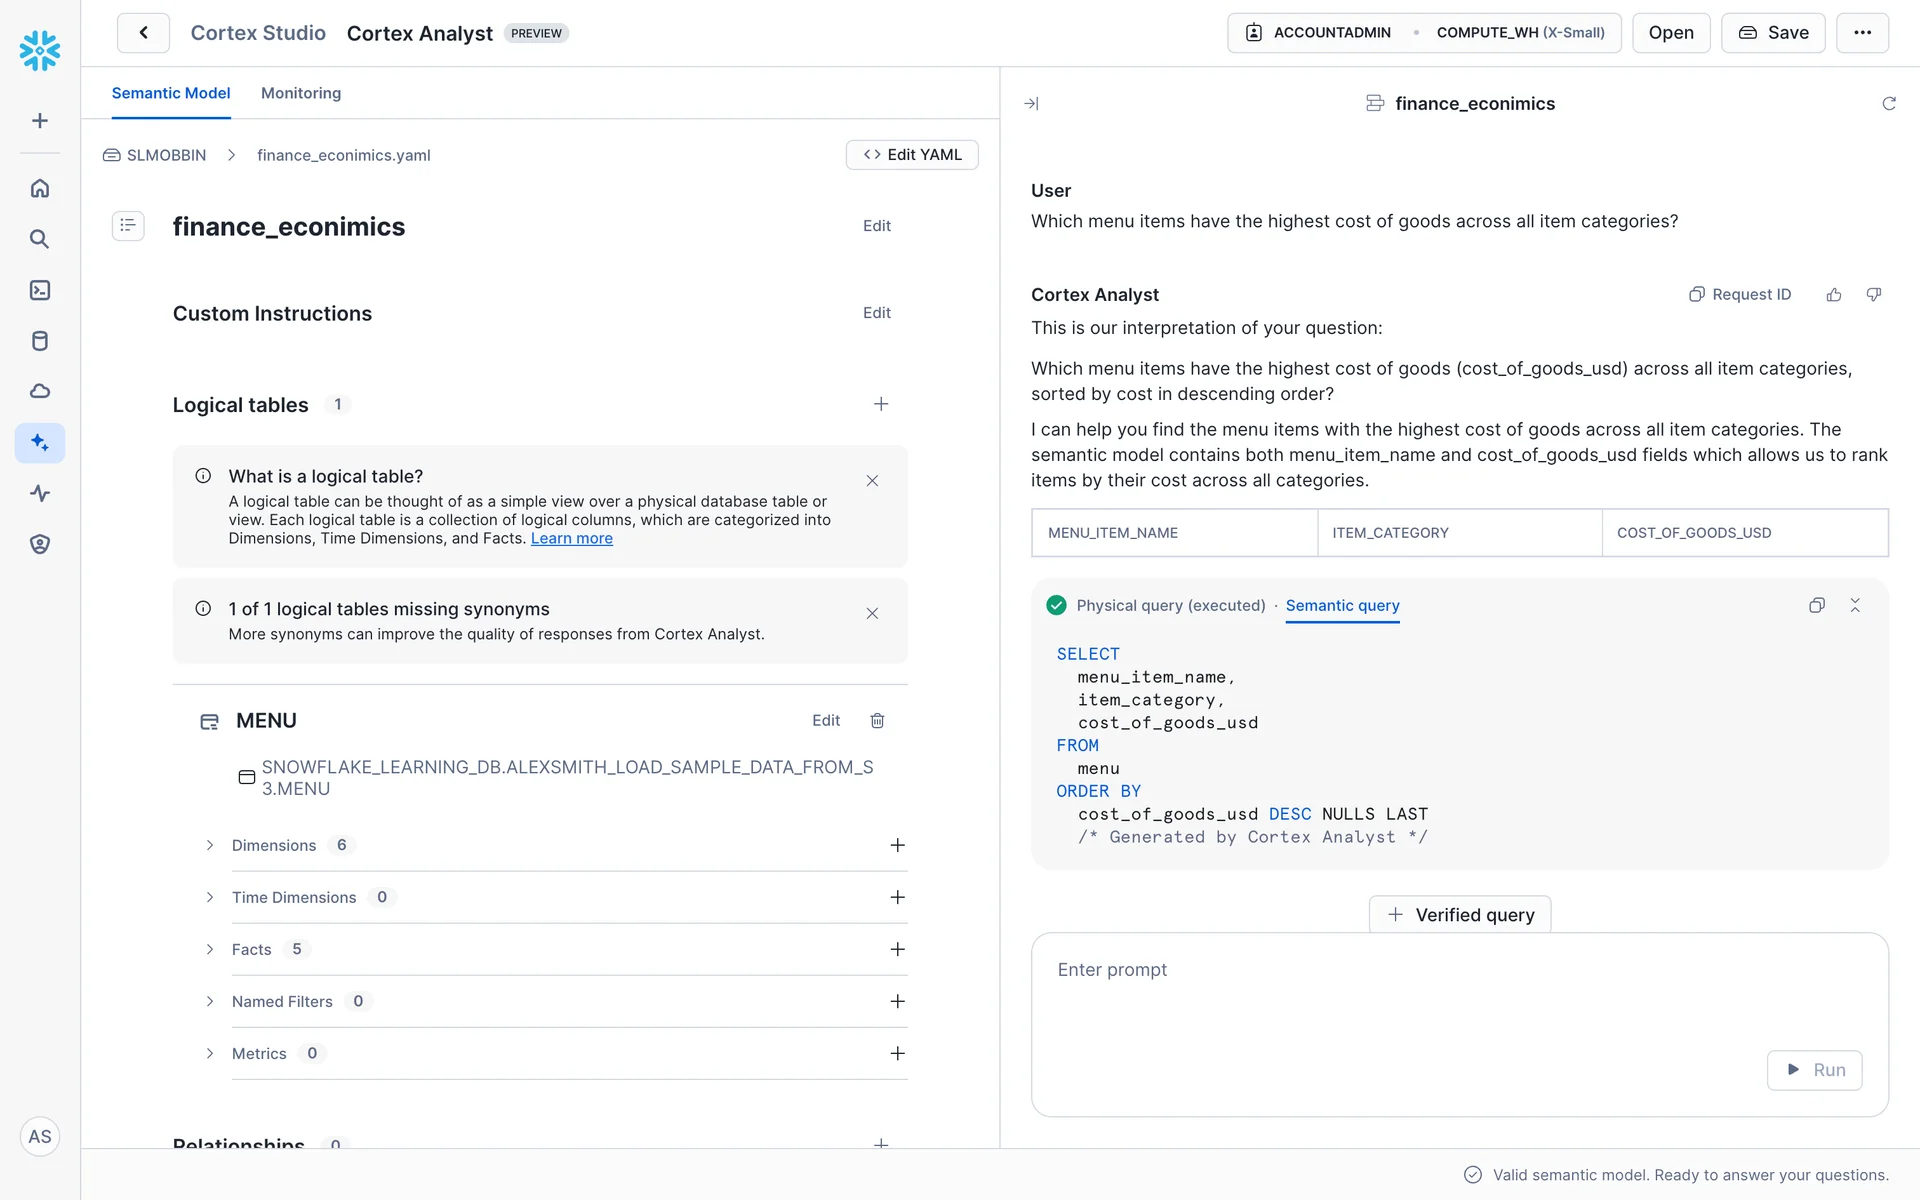Switch to the Monitoring tab
Screen dimensions: 1920x1200
tap(301, 93)
